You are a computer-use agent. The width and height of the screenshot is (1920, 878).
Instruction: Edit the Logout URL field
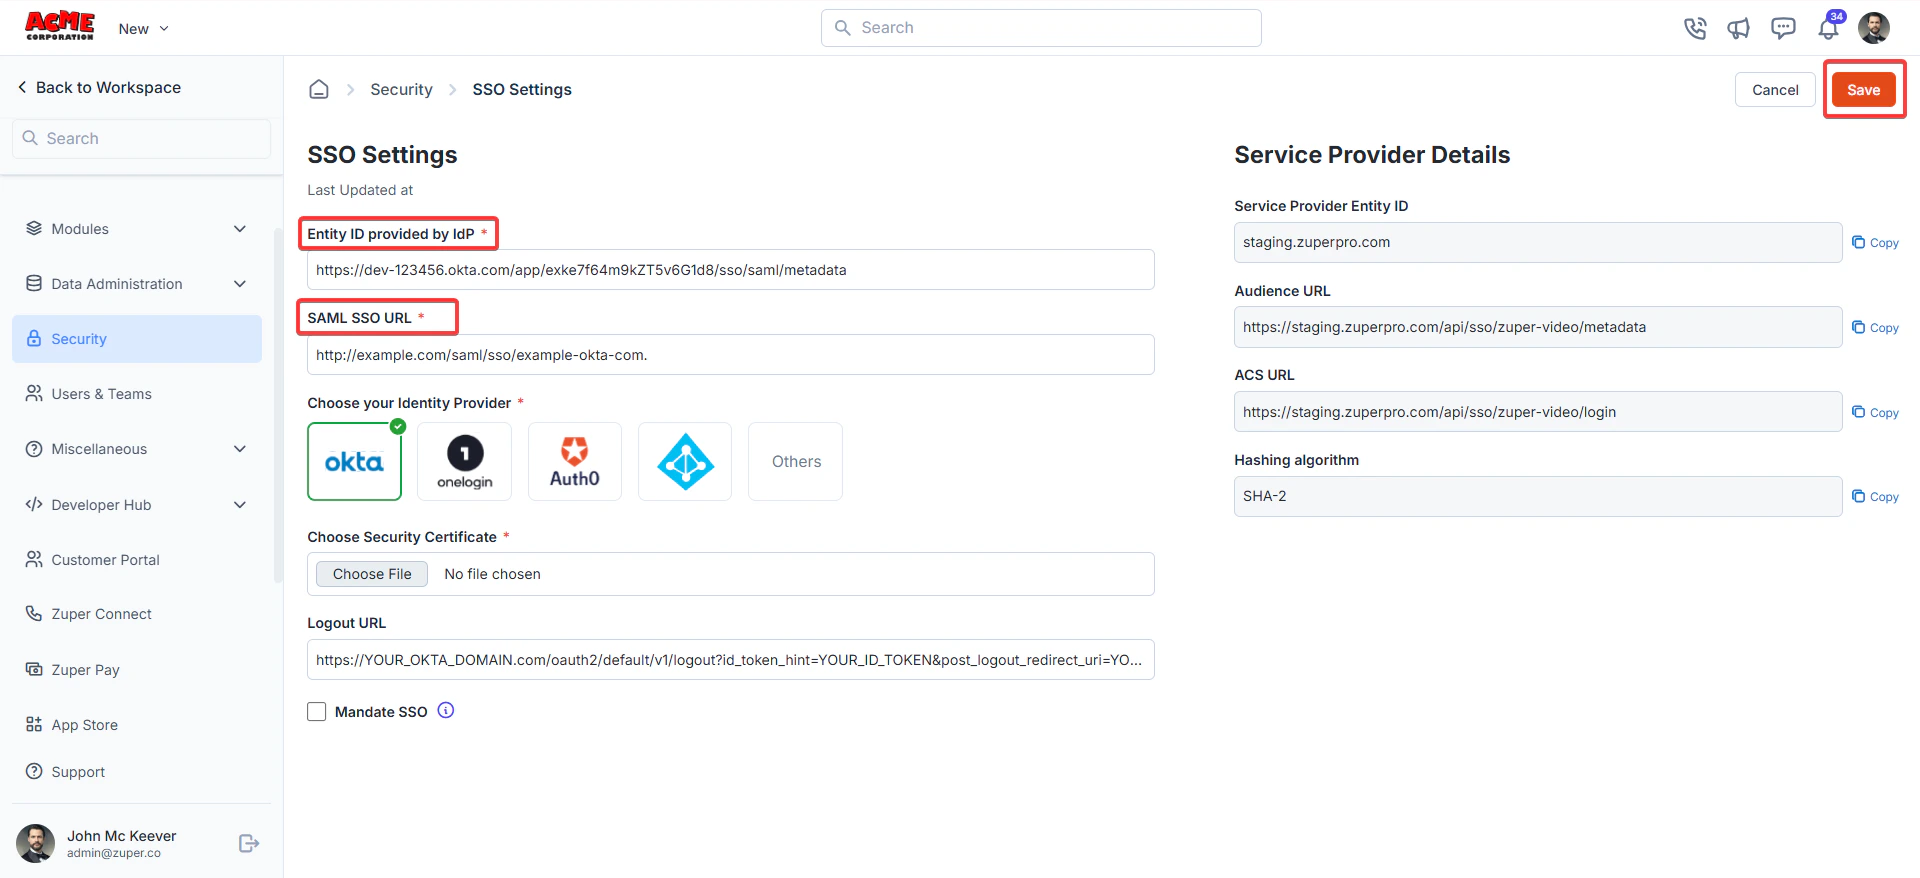tap(731, 659)
